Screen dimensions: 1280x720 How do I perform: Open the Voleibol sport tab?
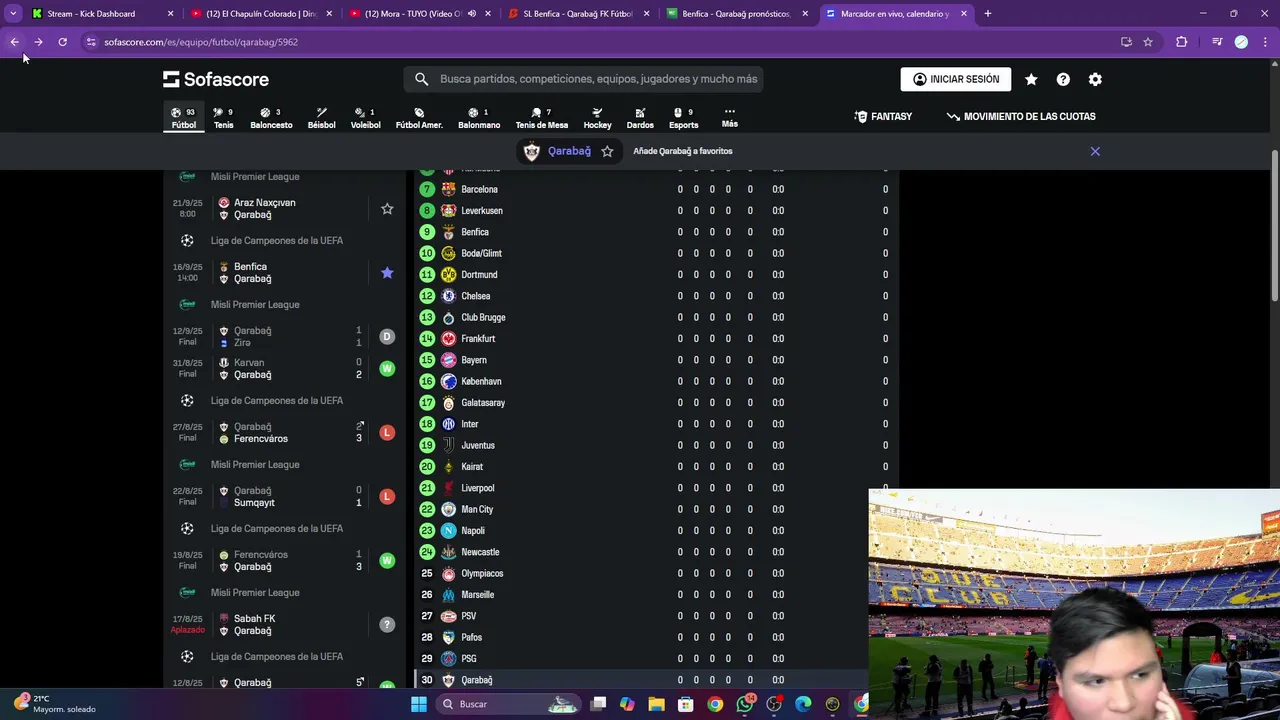pos(365,118)
